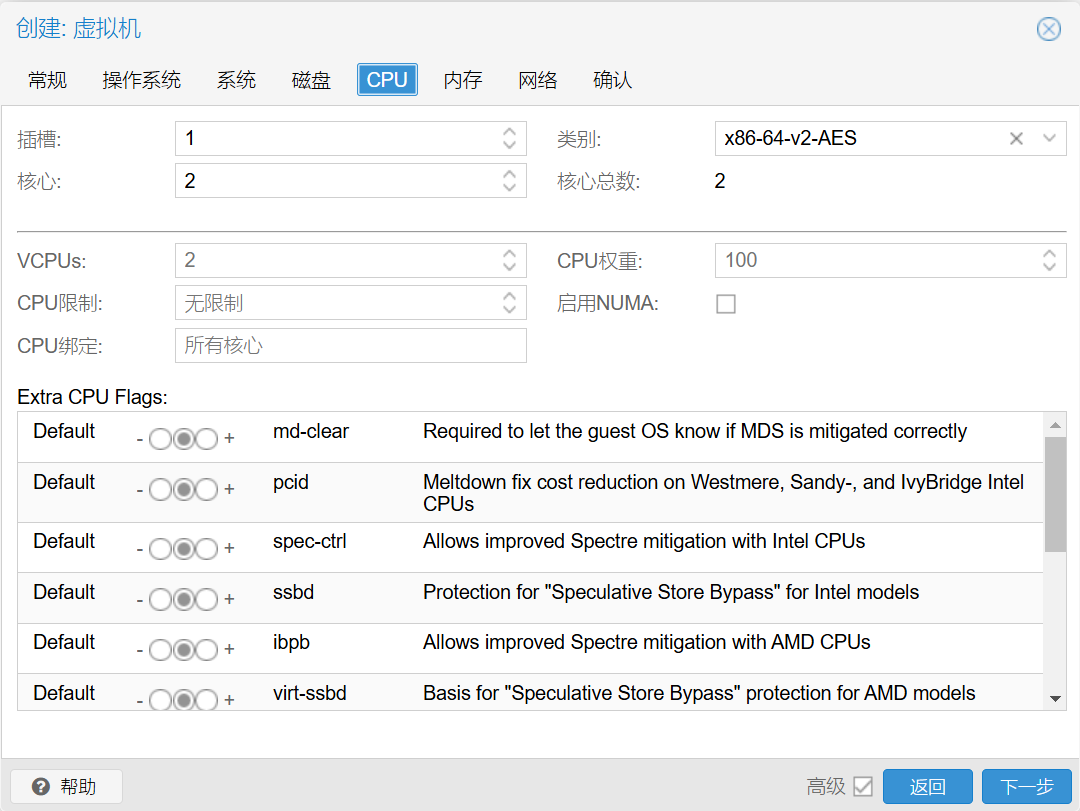The height and width of the screenshot is (811, 1080).
Task: Click the CPU绑定 affinity input field
Action: 350,346
